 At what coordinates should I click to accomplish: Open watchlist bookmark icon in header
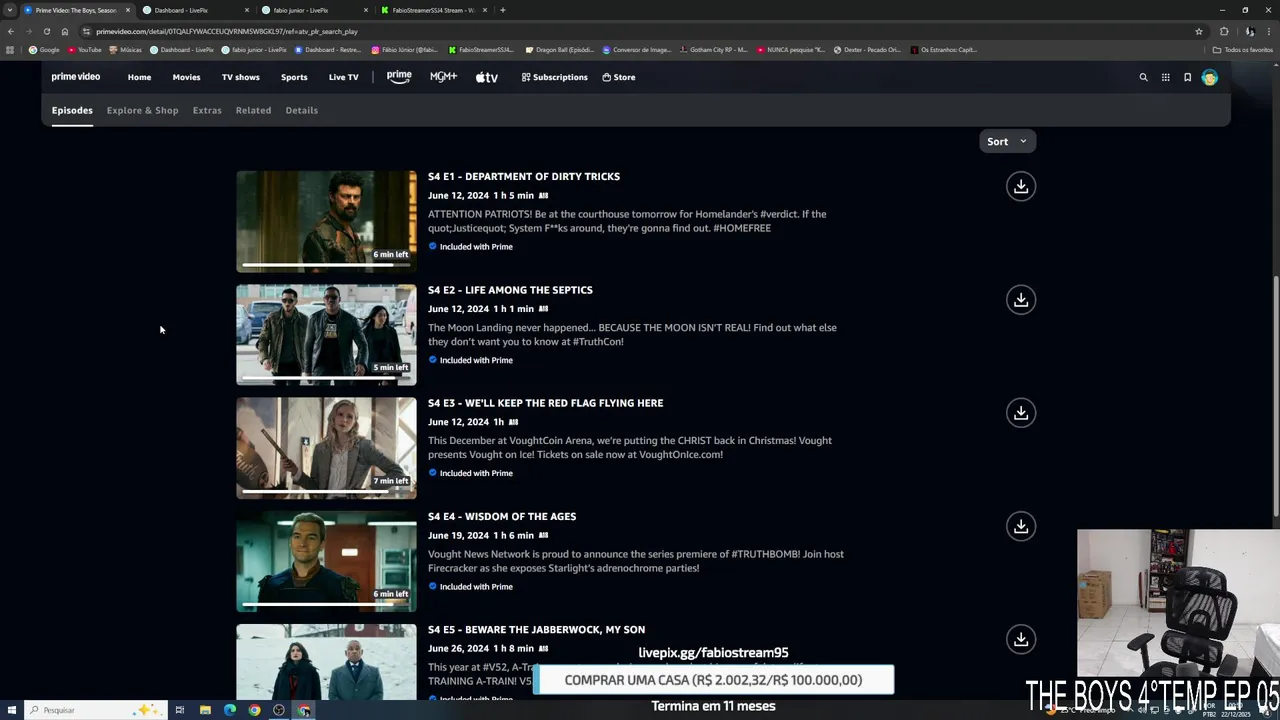pyautogui.click(x=1187, y=77)
